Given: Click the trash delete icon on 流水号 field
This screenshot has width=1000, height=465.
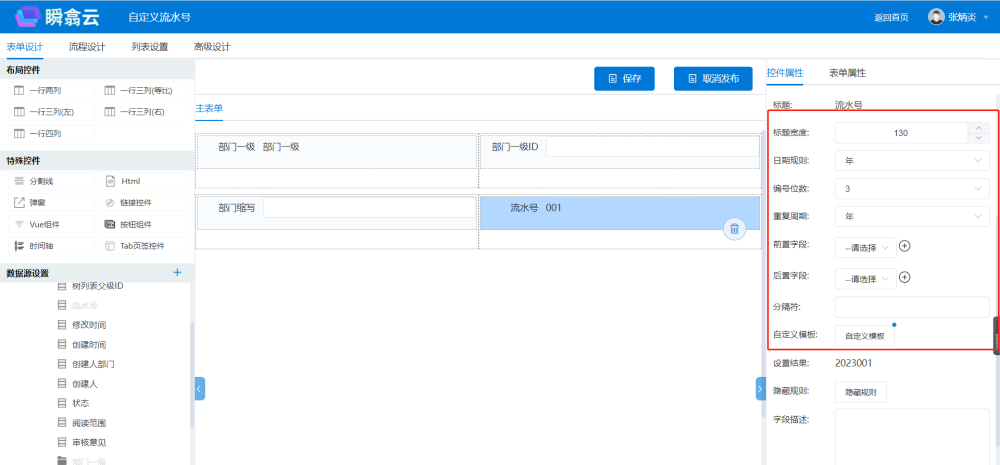Looking at the screenshot, I should click(x=734, y=229).
